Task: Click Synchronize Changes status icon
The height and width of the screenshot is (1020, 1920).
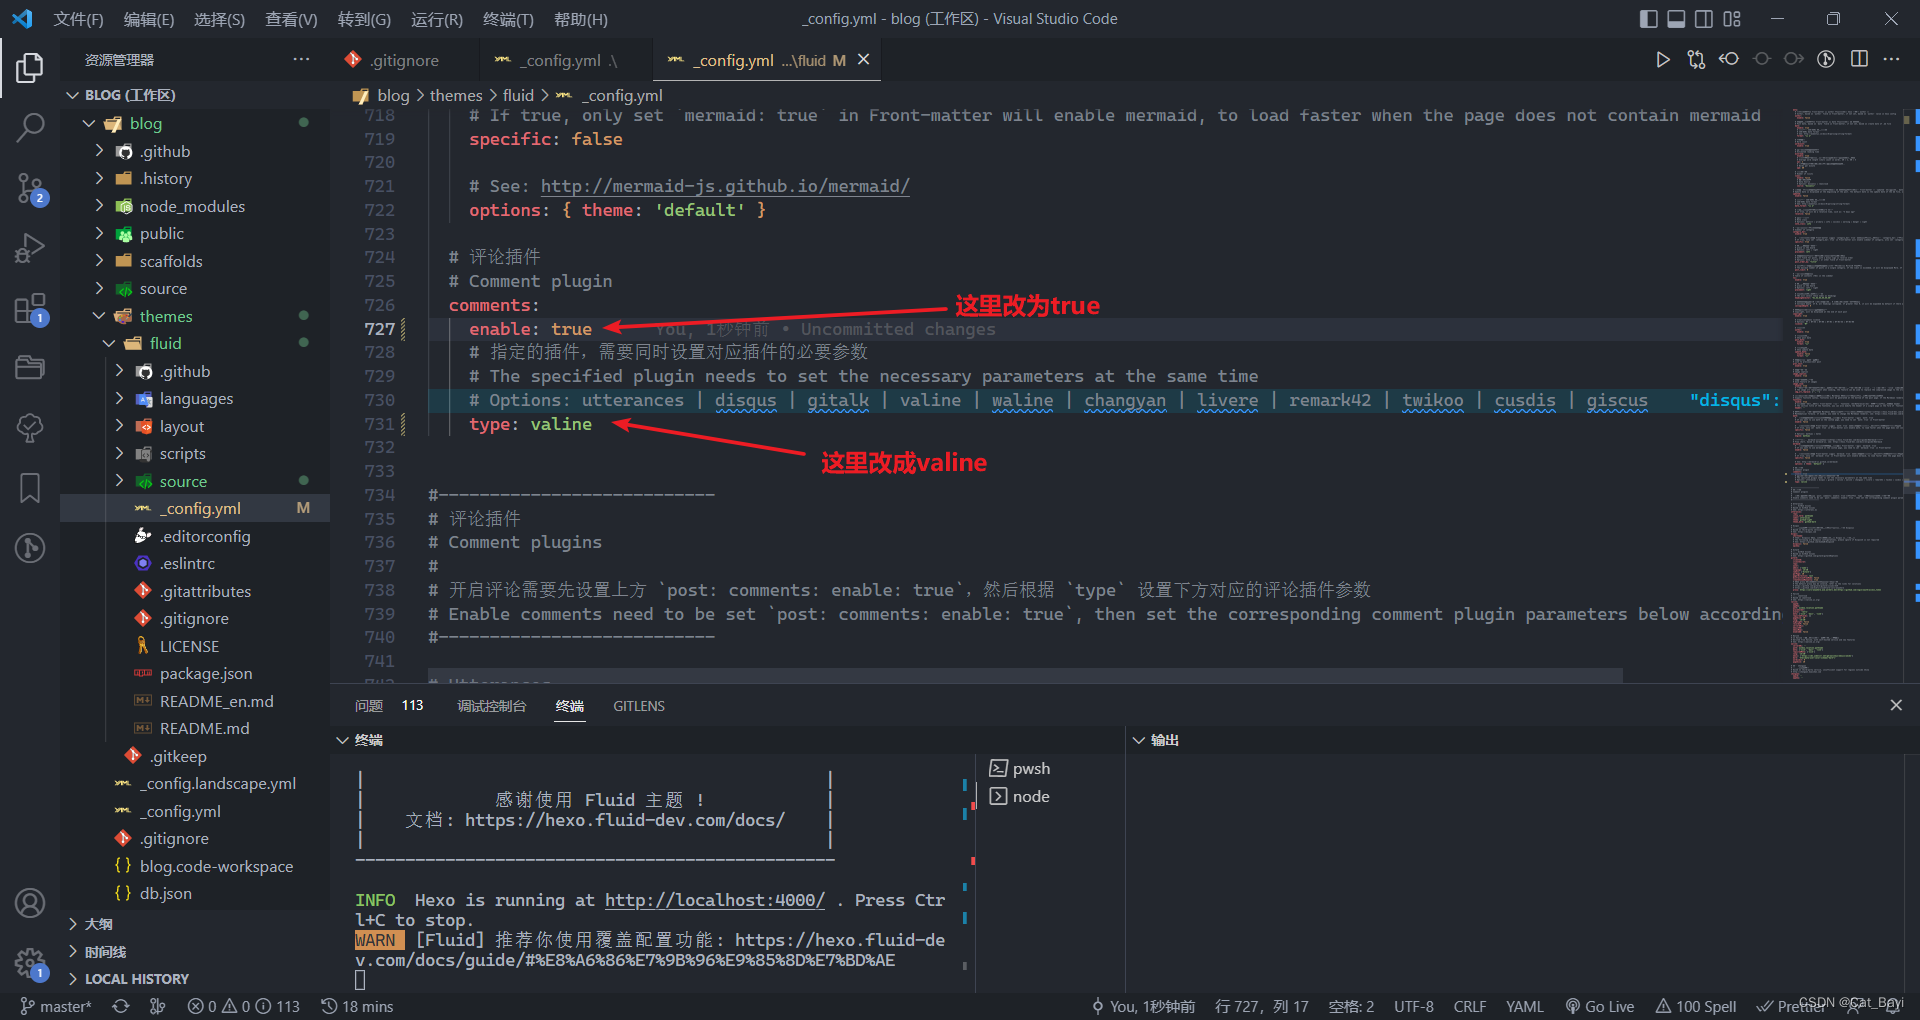Action: 121,1006
